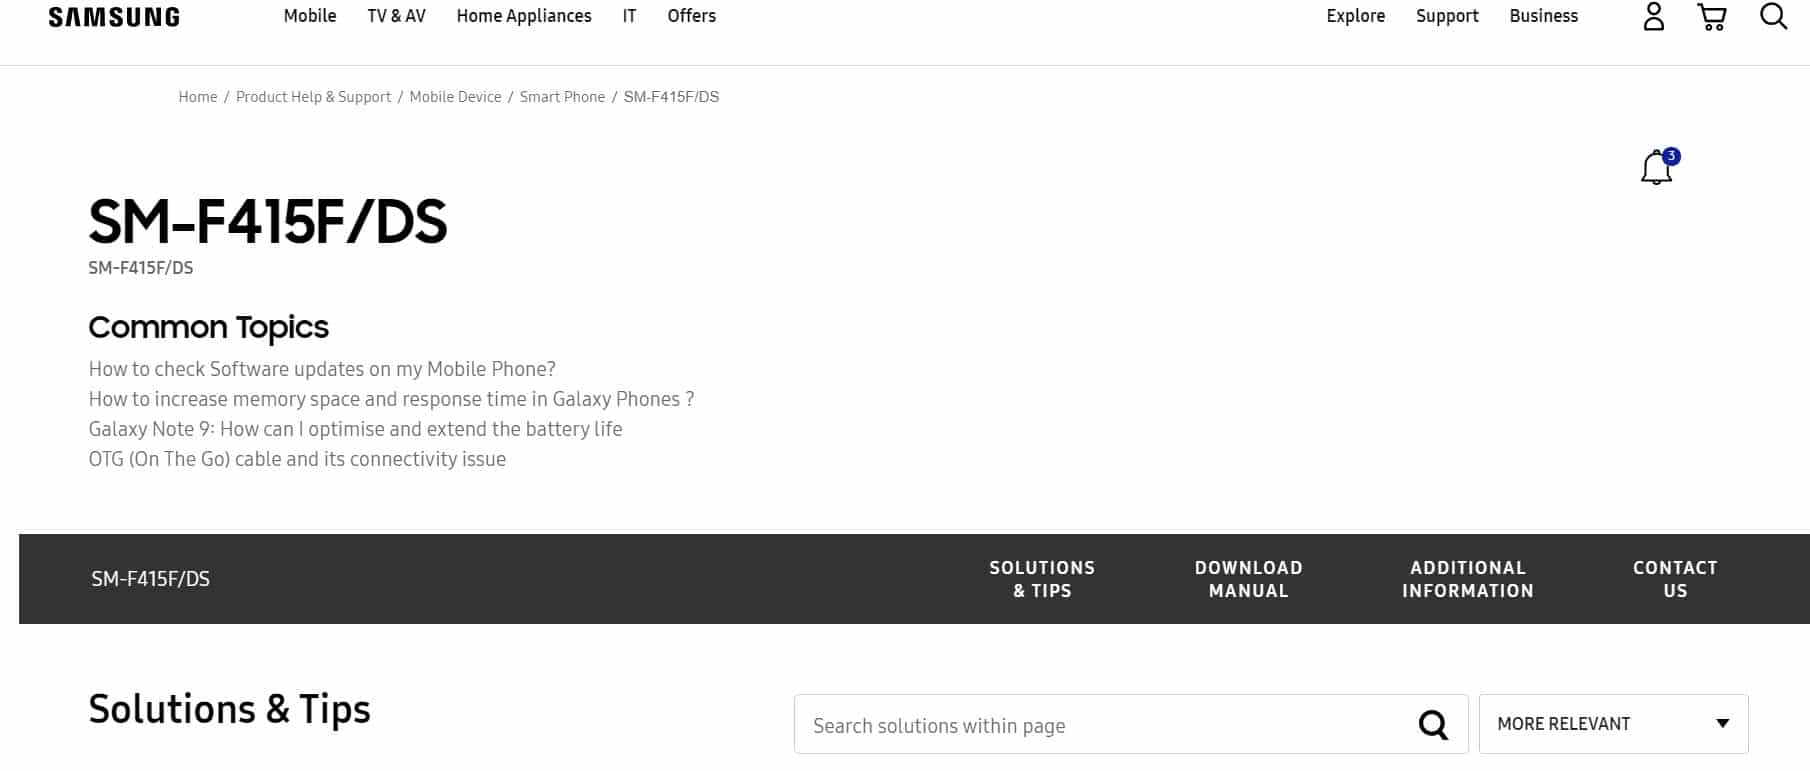The image size is (1810, 771).
Task: Click the search icon beside the solutions box
Action: tap(1434, 724)
